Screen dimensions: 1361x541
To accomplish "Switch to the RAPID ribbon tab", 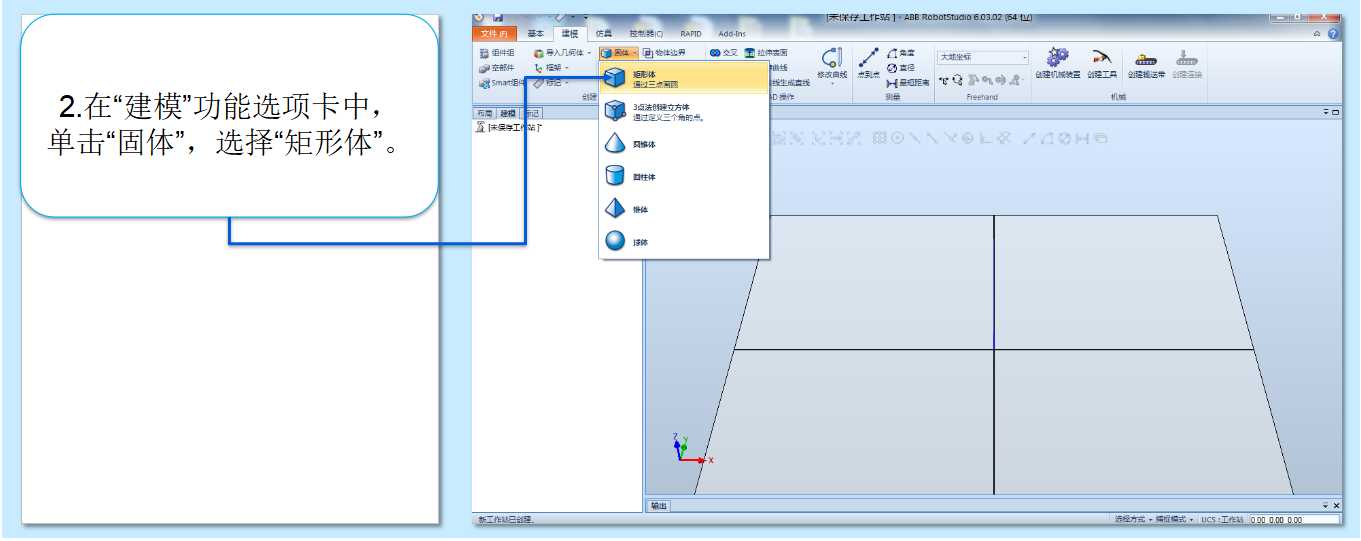I will [691, 34].
